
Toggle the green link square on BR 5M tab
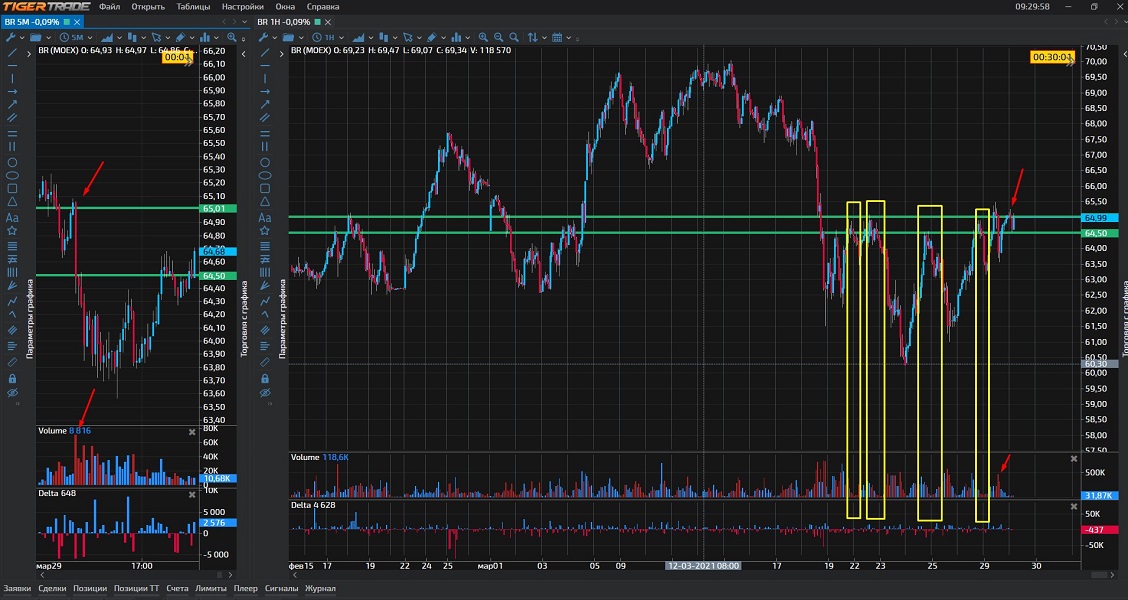[67, 22]
